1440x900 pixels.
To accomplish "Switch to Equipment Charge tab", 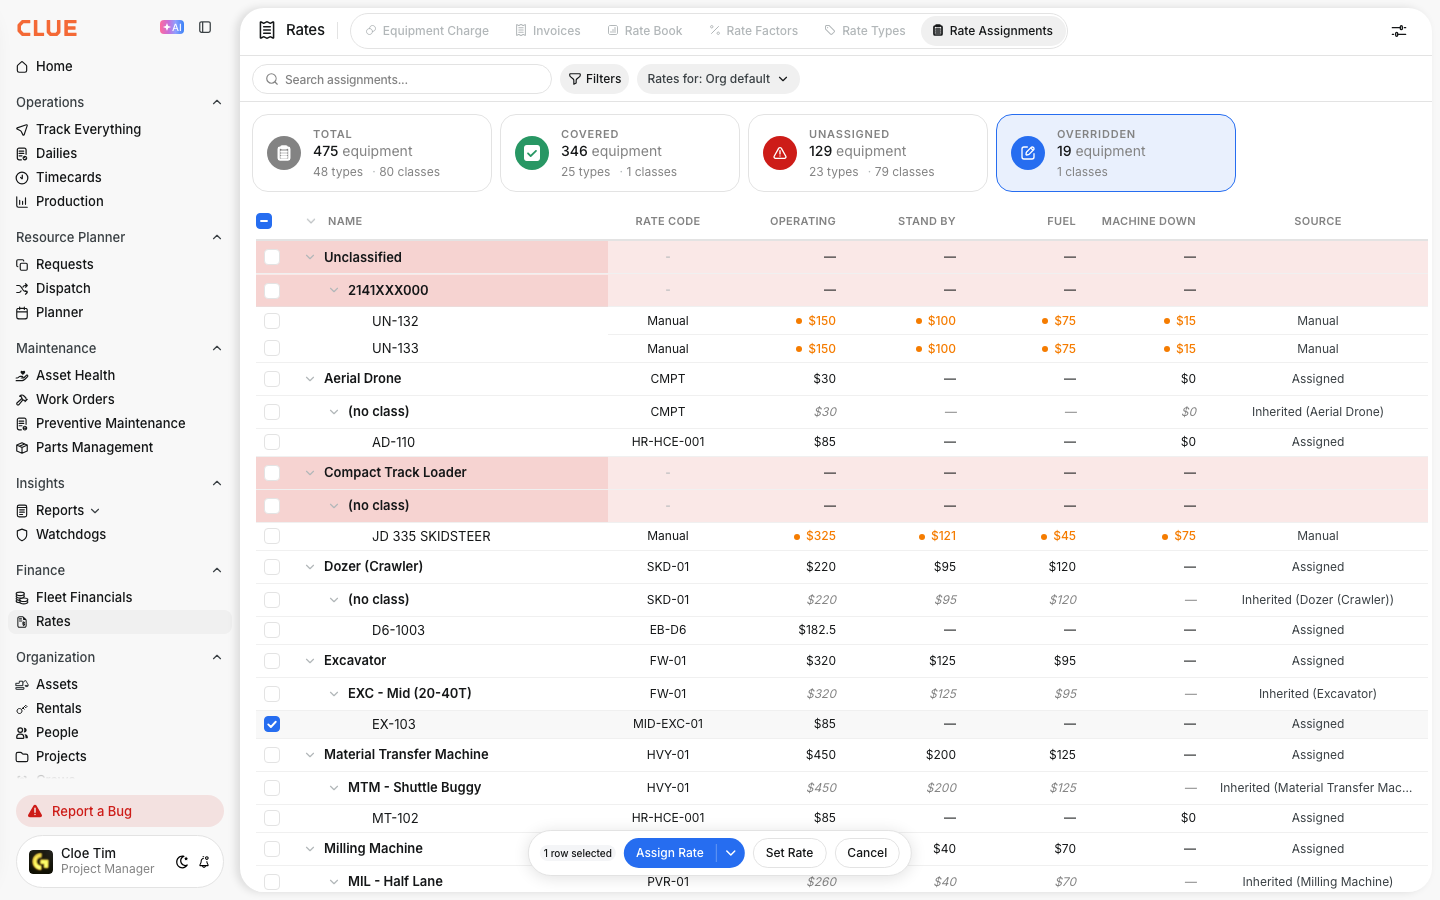I will [427, 31].
